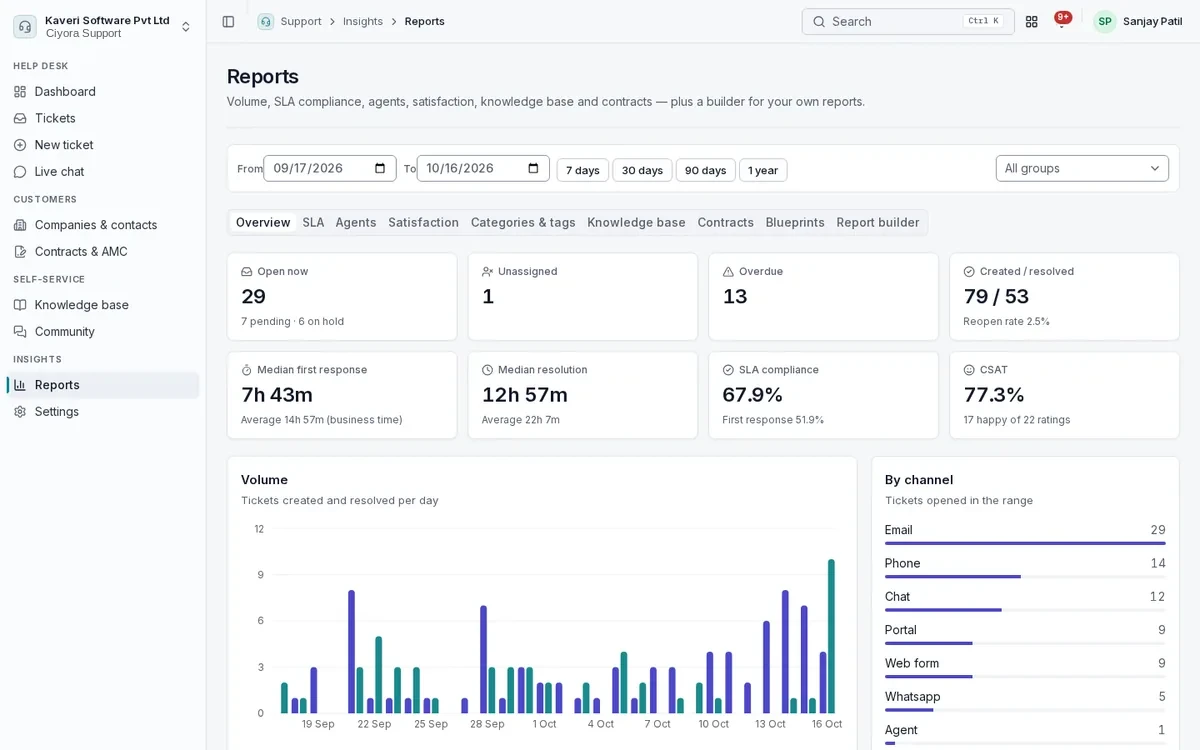Click "First response 51.9%" text
Image resolution: width=1200 pixels, height=750 pixels.
[x=773, y=420]
